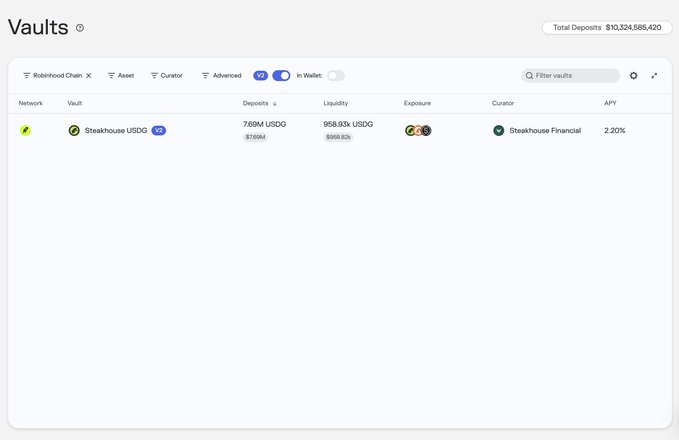The height and width of the screenshot is (440, 679).
Task: Click the Vault column header
Action: point(75,103)
